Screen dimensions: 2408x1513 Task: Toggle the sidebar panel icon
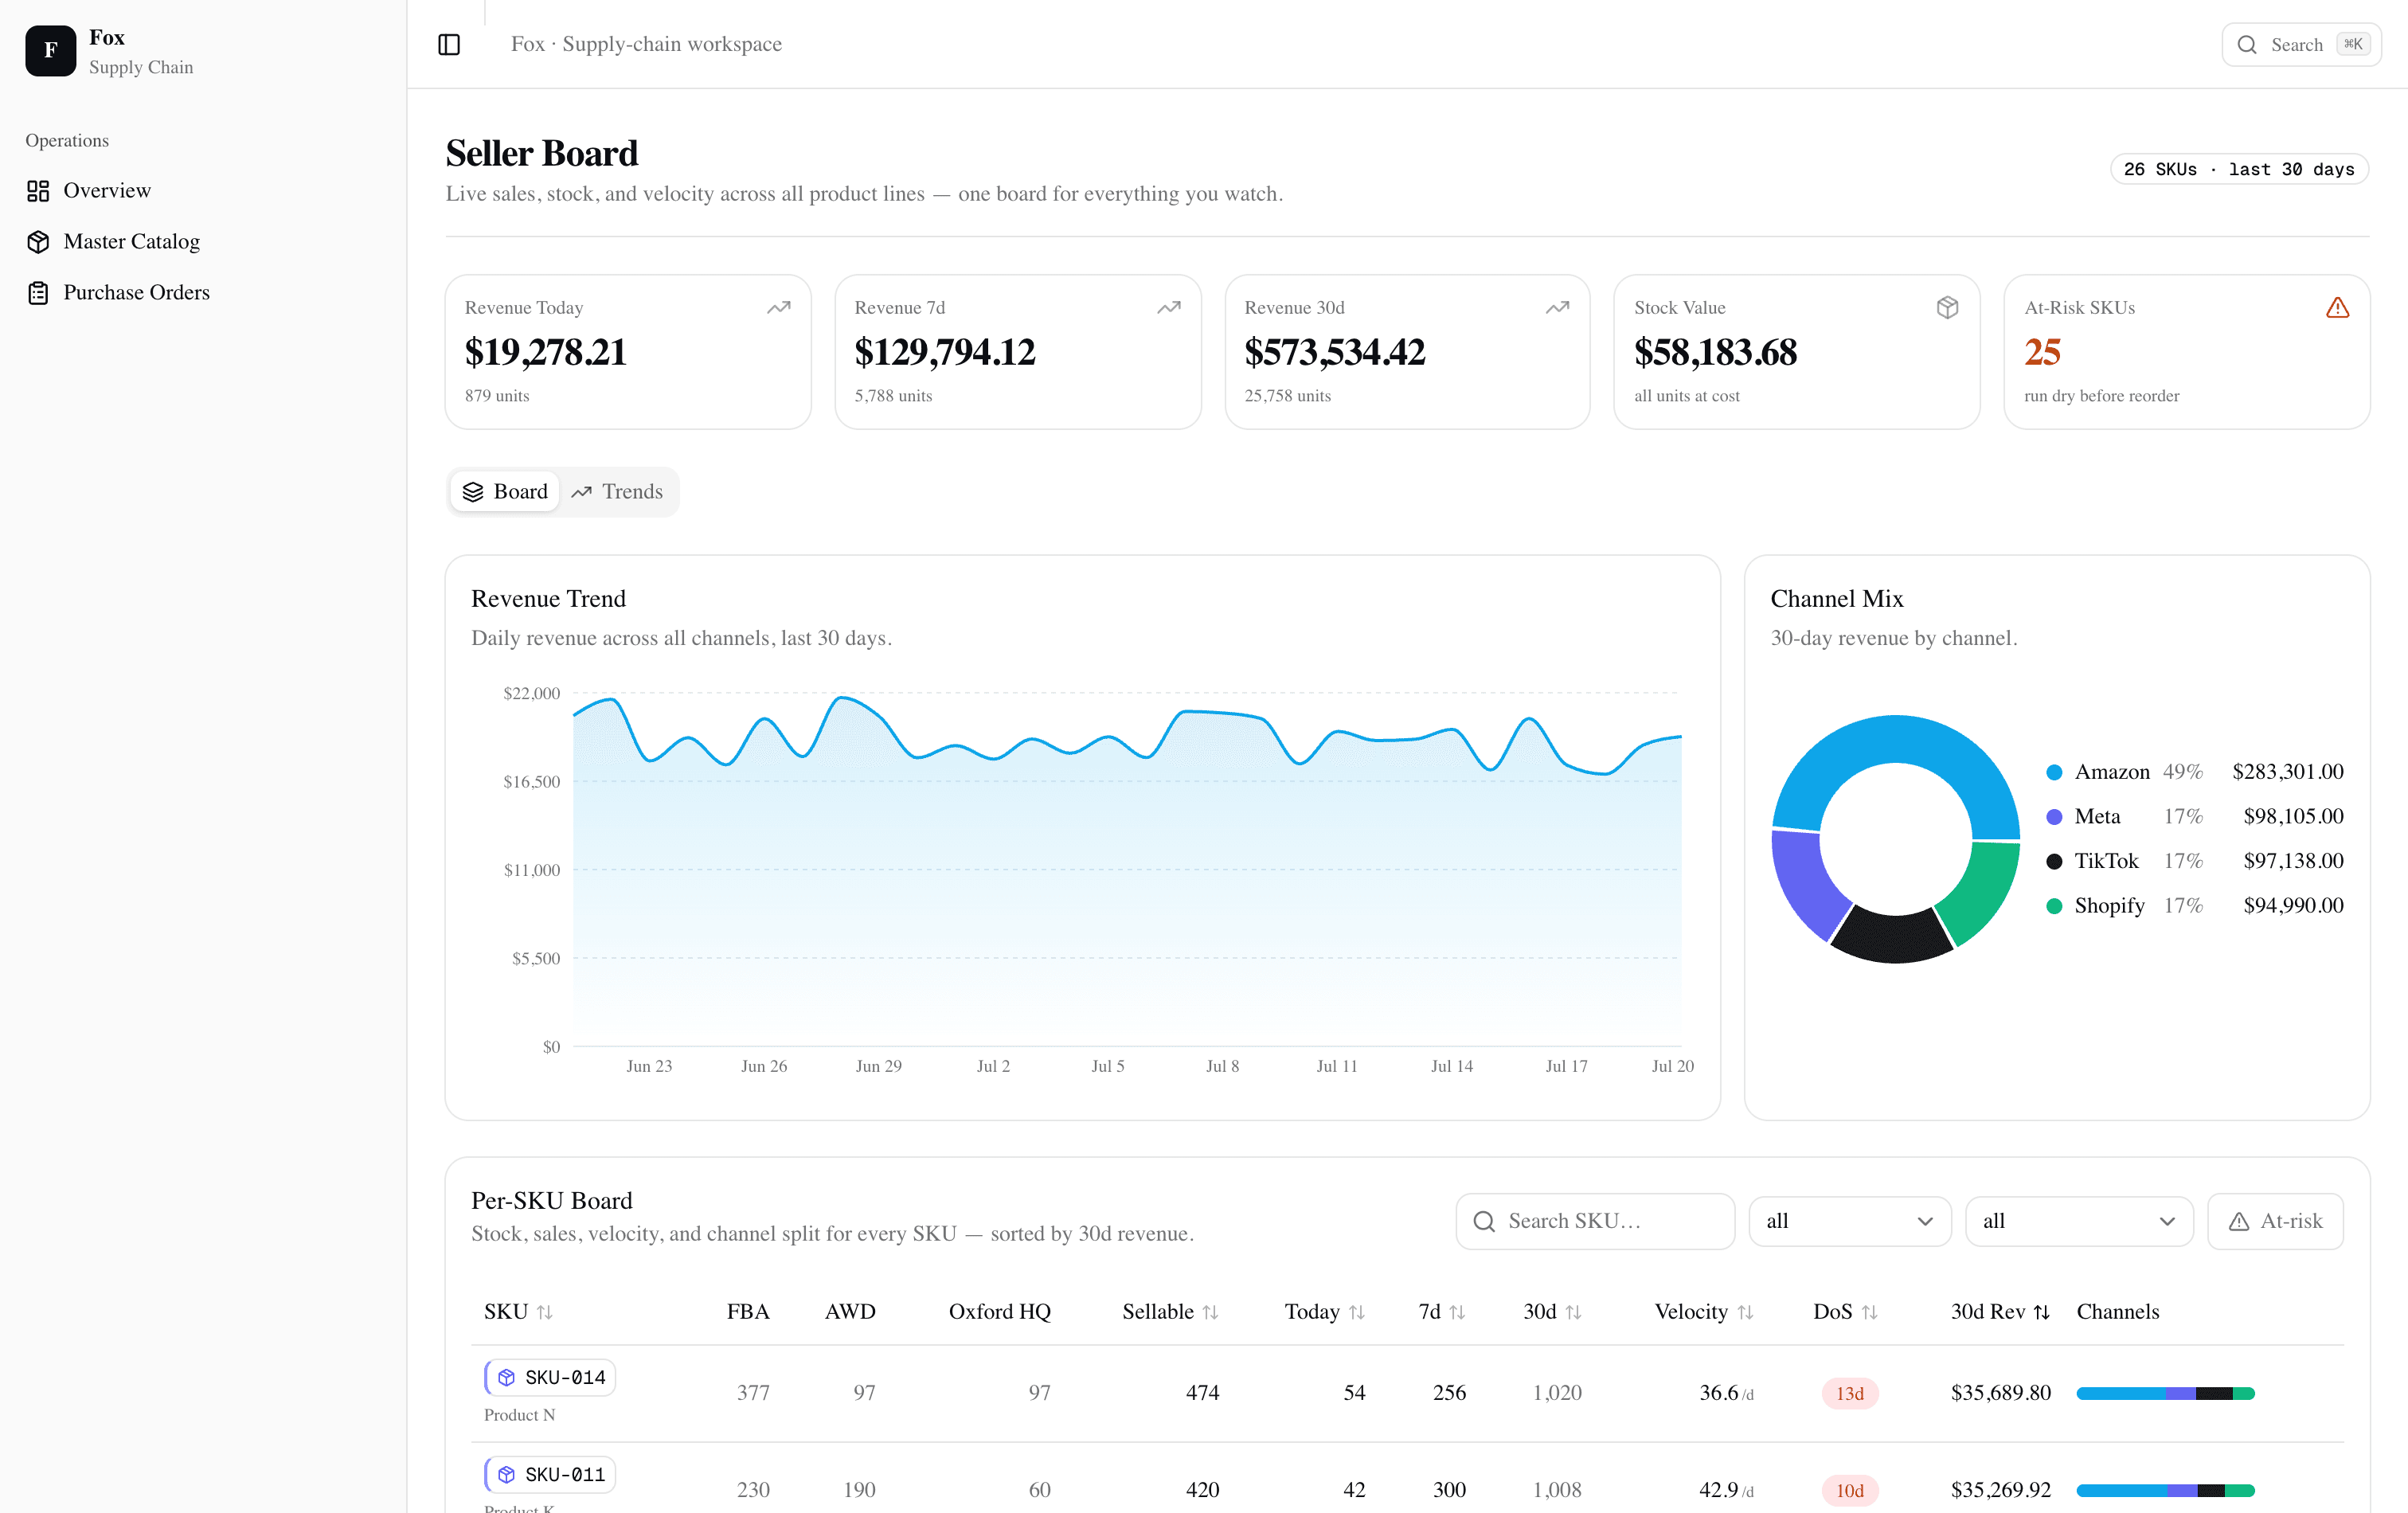click(449, 44)
